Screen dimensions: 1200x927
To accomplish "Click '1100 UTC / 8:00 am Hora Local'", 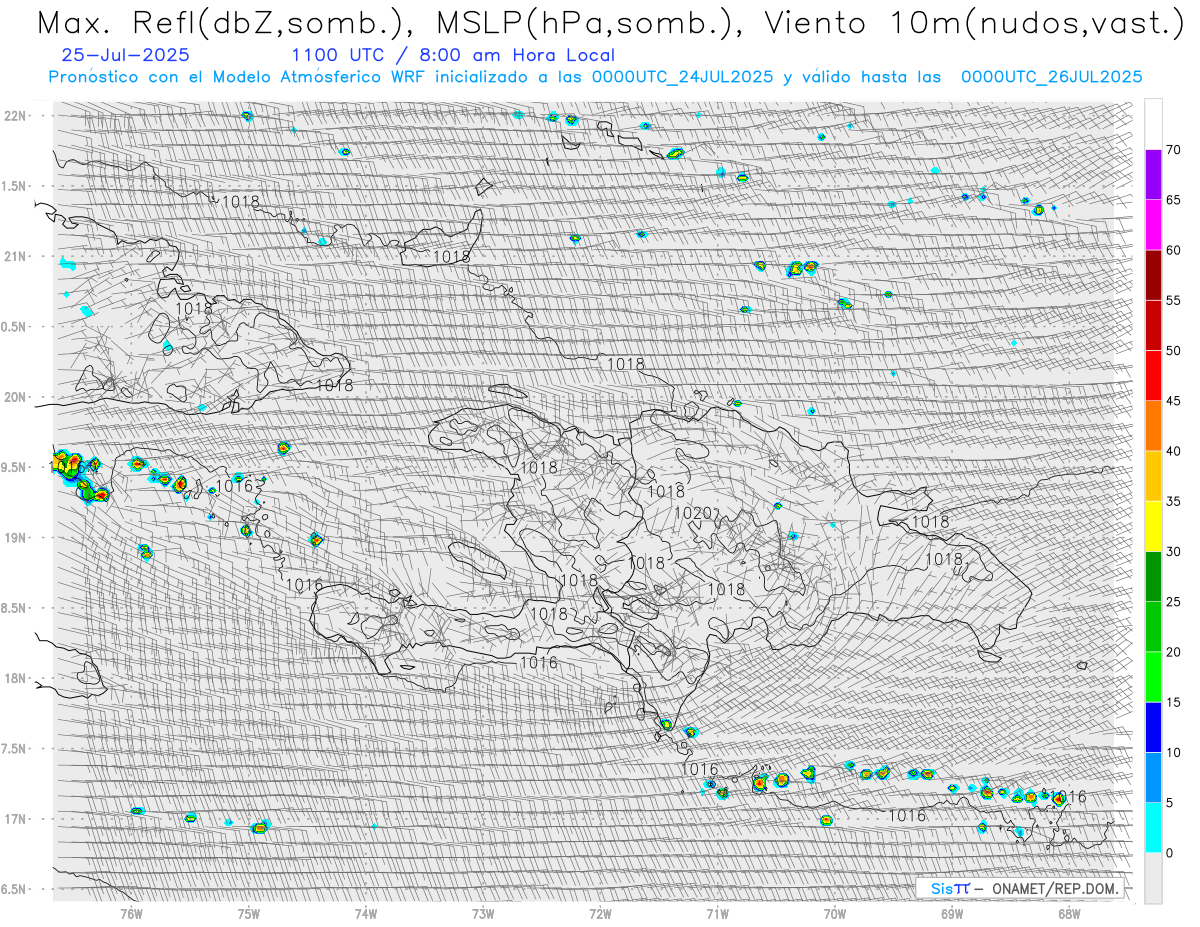I will tap(452, 55).
